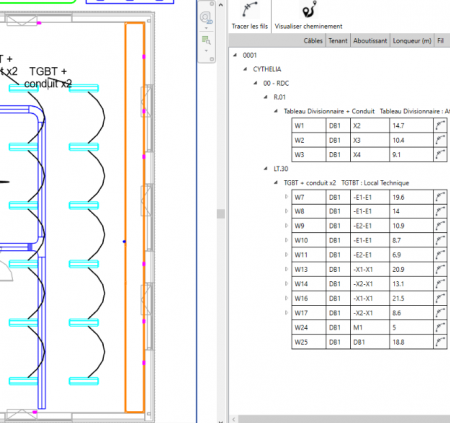Click the Câbles column header
This screenshot has height=423, width=450.
click(x=313, y=41)
